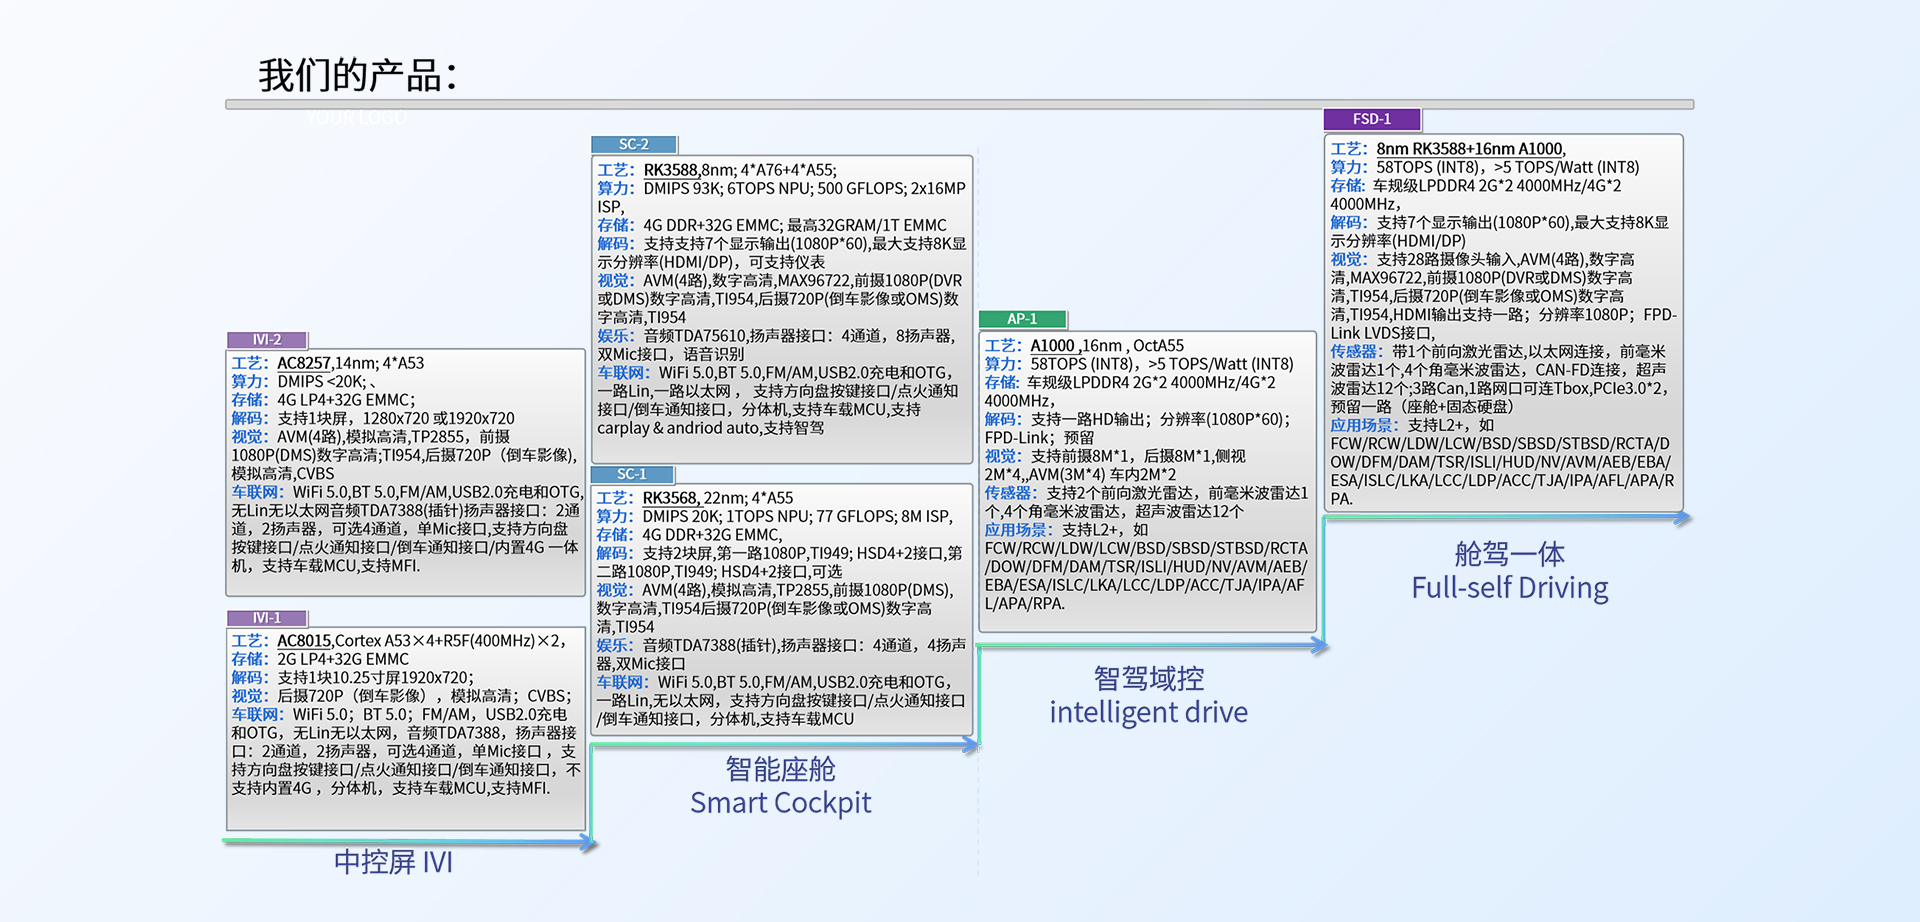
Task: Select the 智能座舱 heading
Action: tap(780, 769)
